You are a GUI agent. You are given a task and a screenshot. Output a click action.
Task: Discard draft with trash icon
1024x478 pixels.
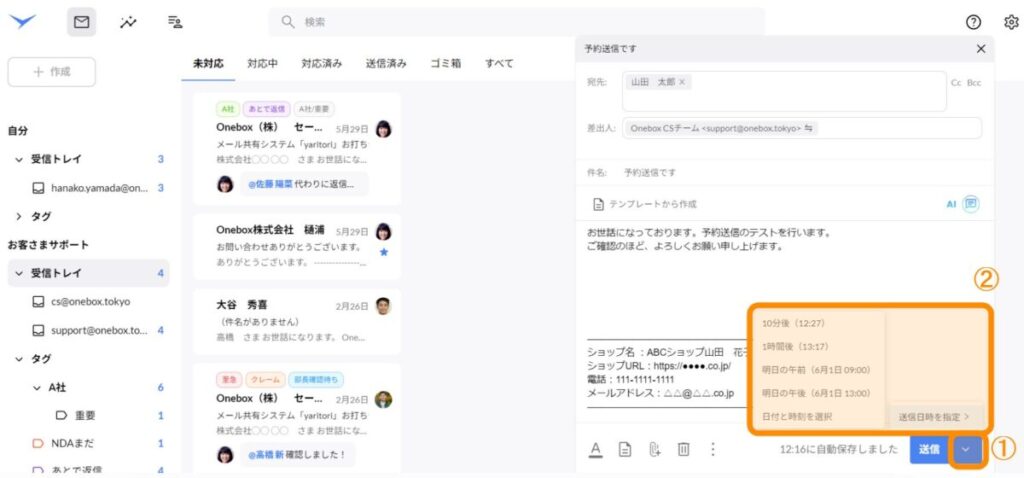[684, 449]
